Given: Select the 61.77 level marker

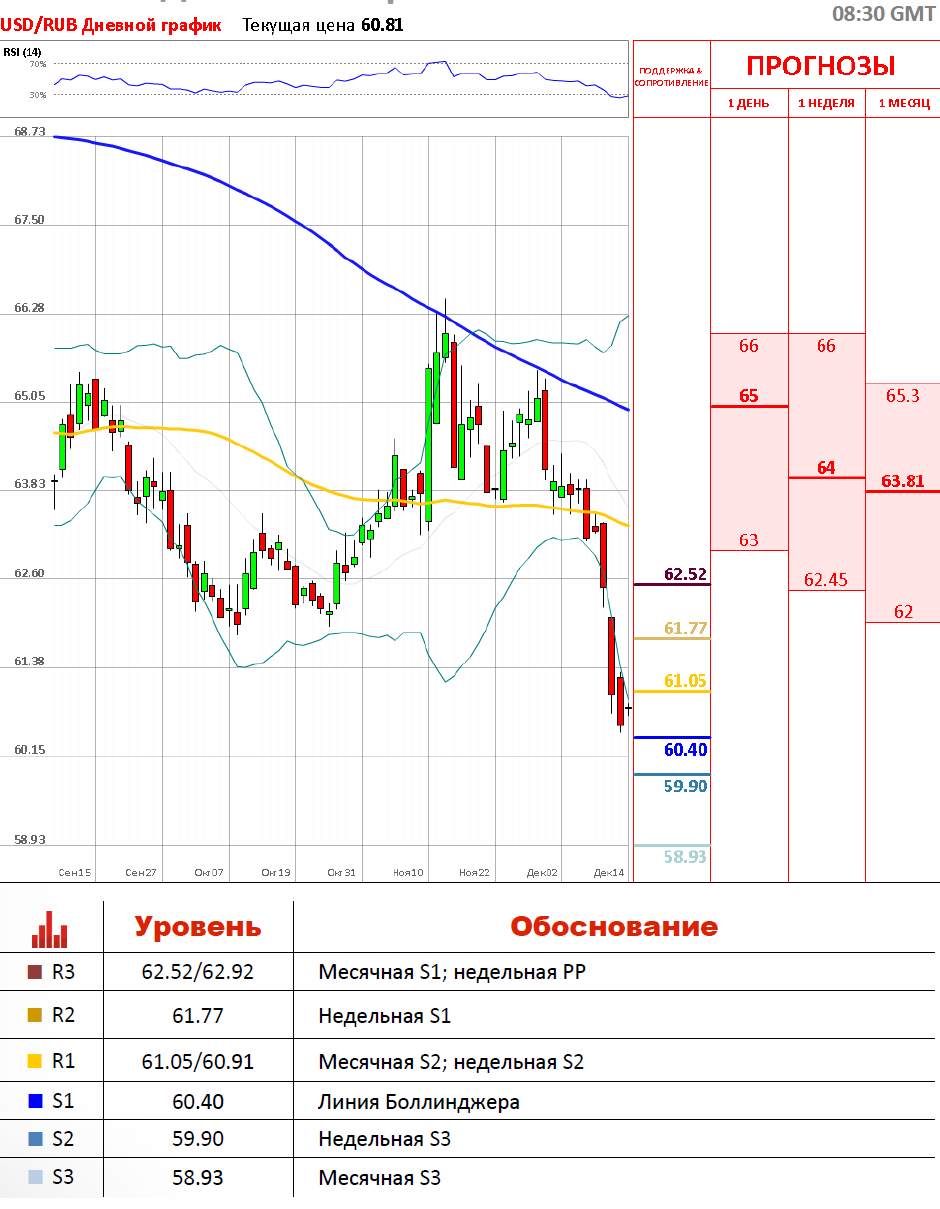Looking at the screenshot, I should (685, 628).
